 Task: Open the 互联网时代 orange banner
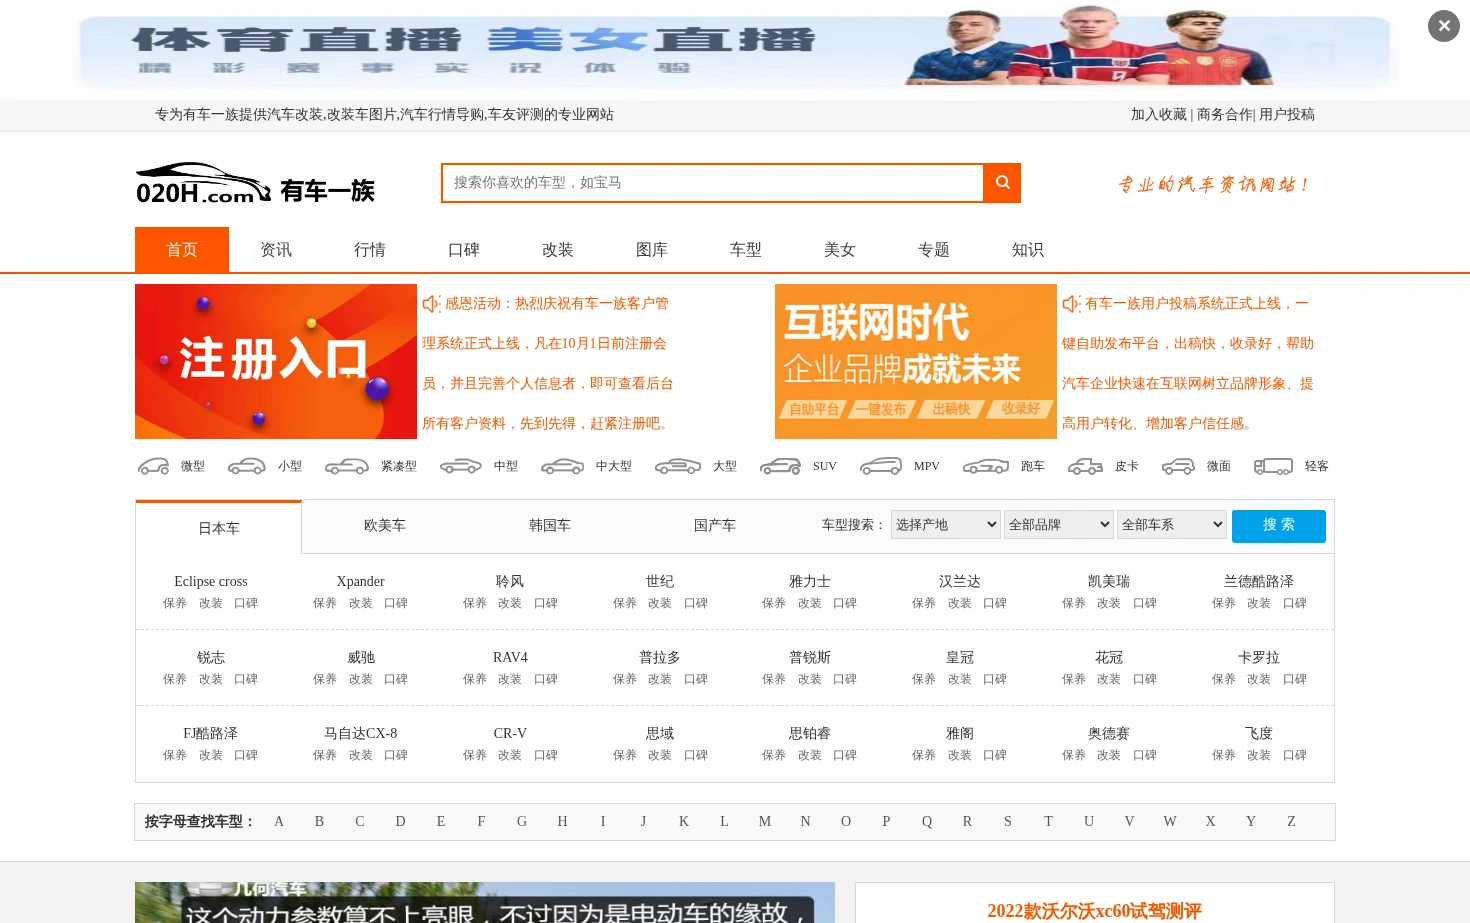click(916, 362)
